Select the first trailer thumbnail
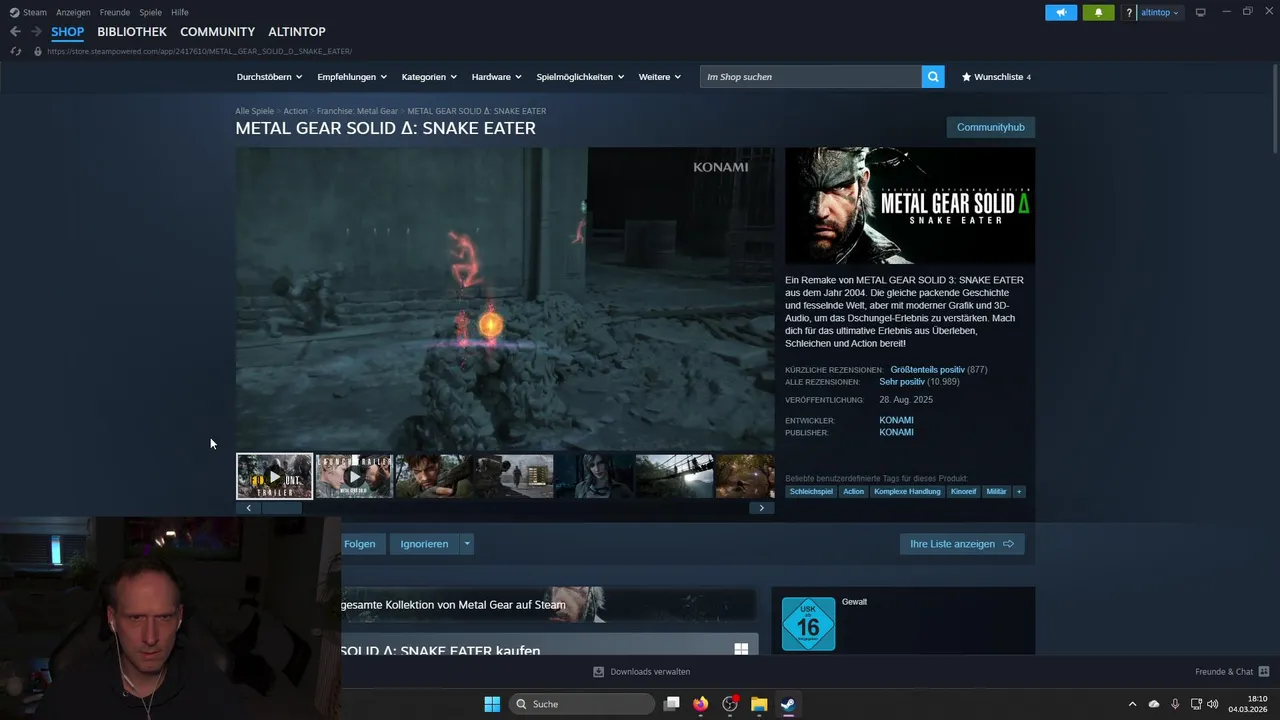Viewport: 1280px width, 720px height. coord(275,476)
